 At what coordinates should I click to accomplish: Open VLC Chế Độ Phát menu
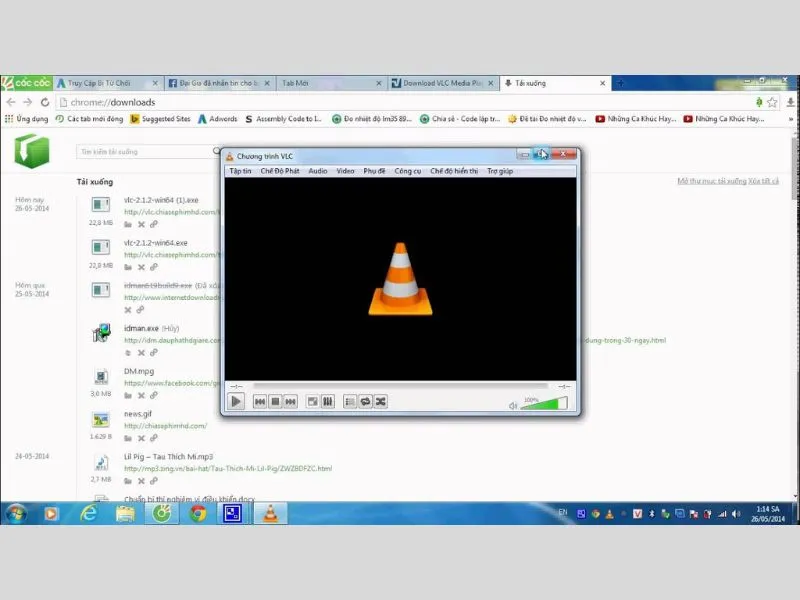coord(280,171)
